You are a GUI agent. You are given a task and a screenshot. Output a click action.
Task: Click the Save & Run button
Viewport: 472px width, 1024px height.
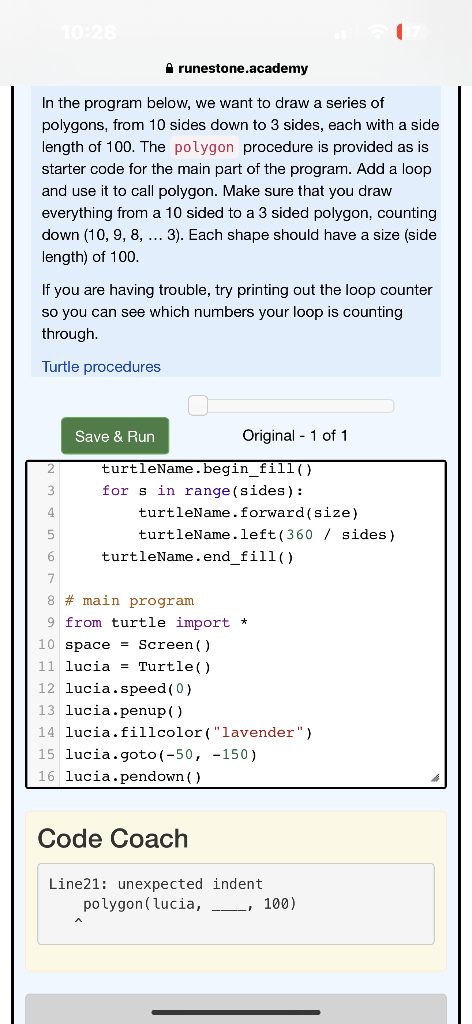coord(115,436)
